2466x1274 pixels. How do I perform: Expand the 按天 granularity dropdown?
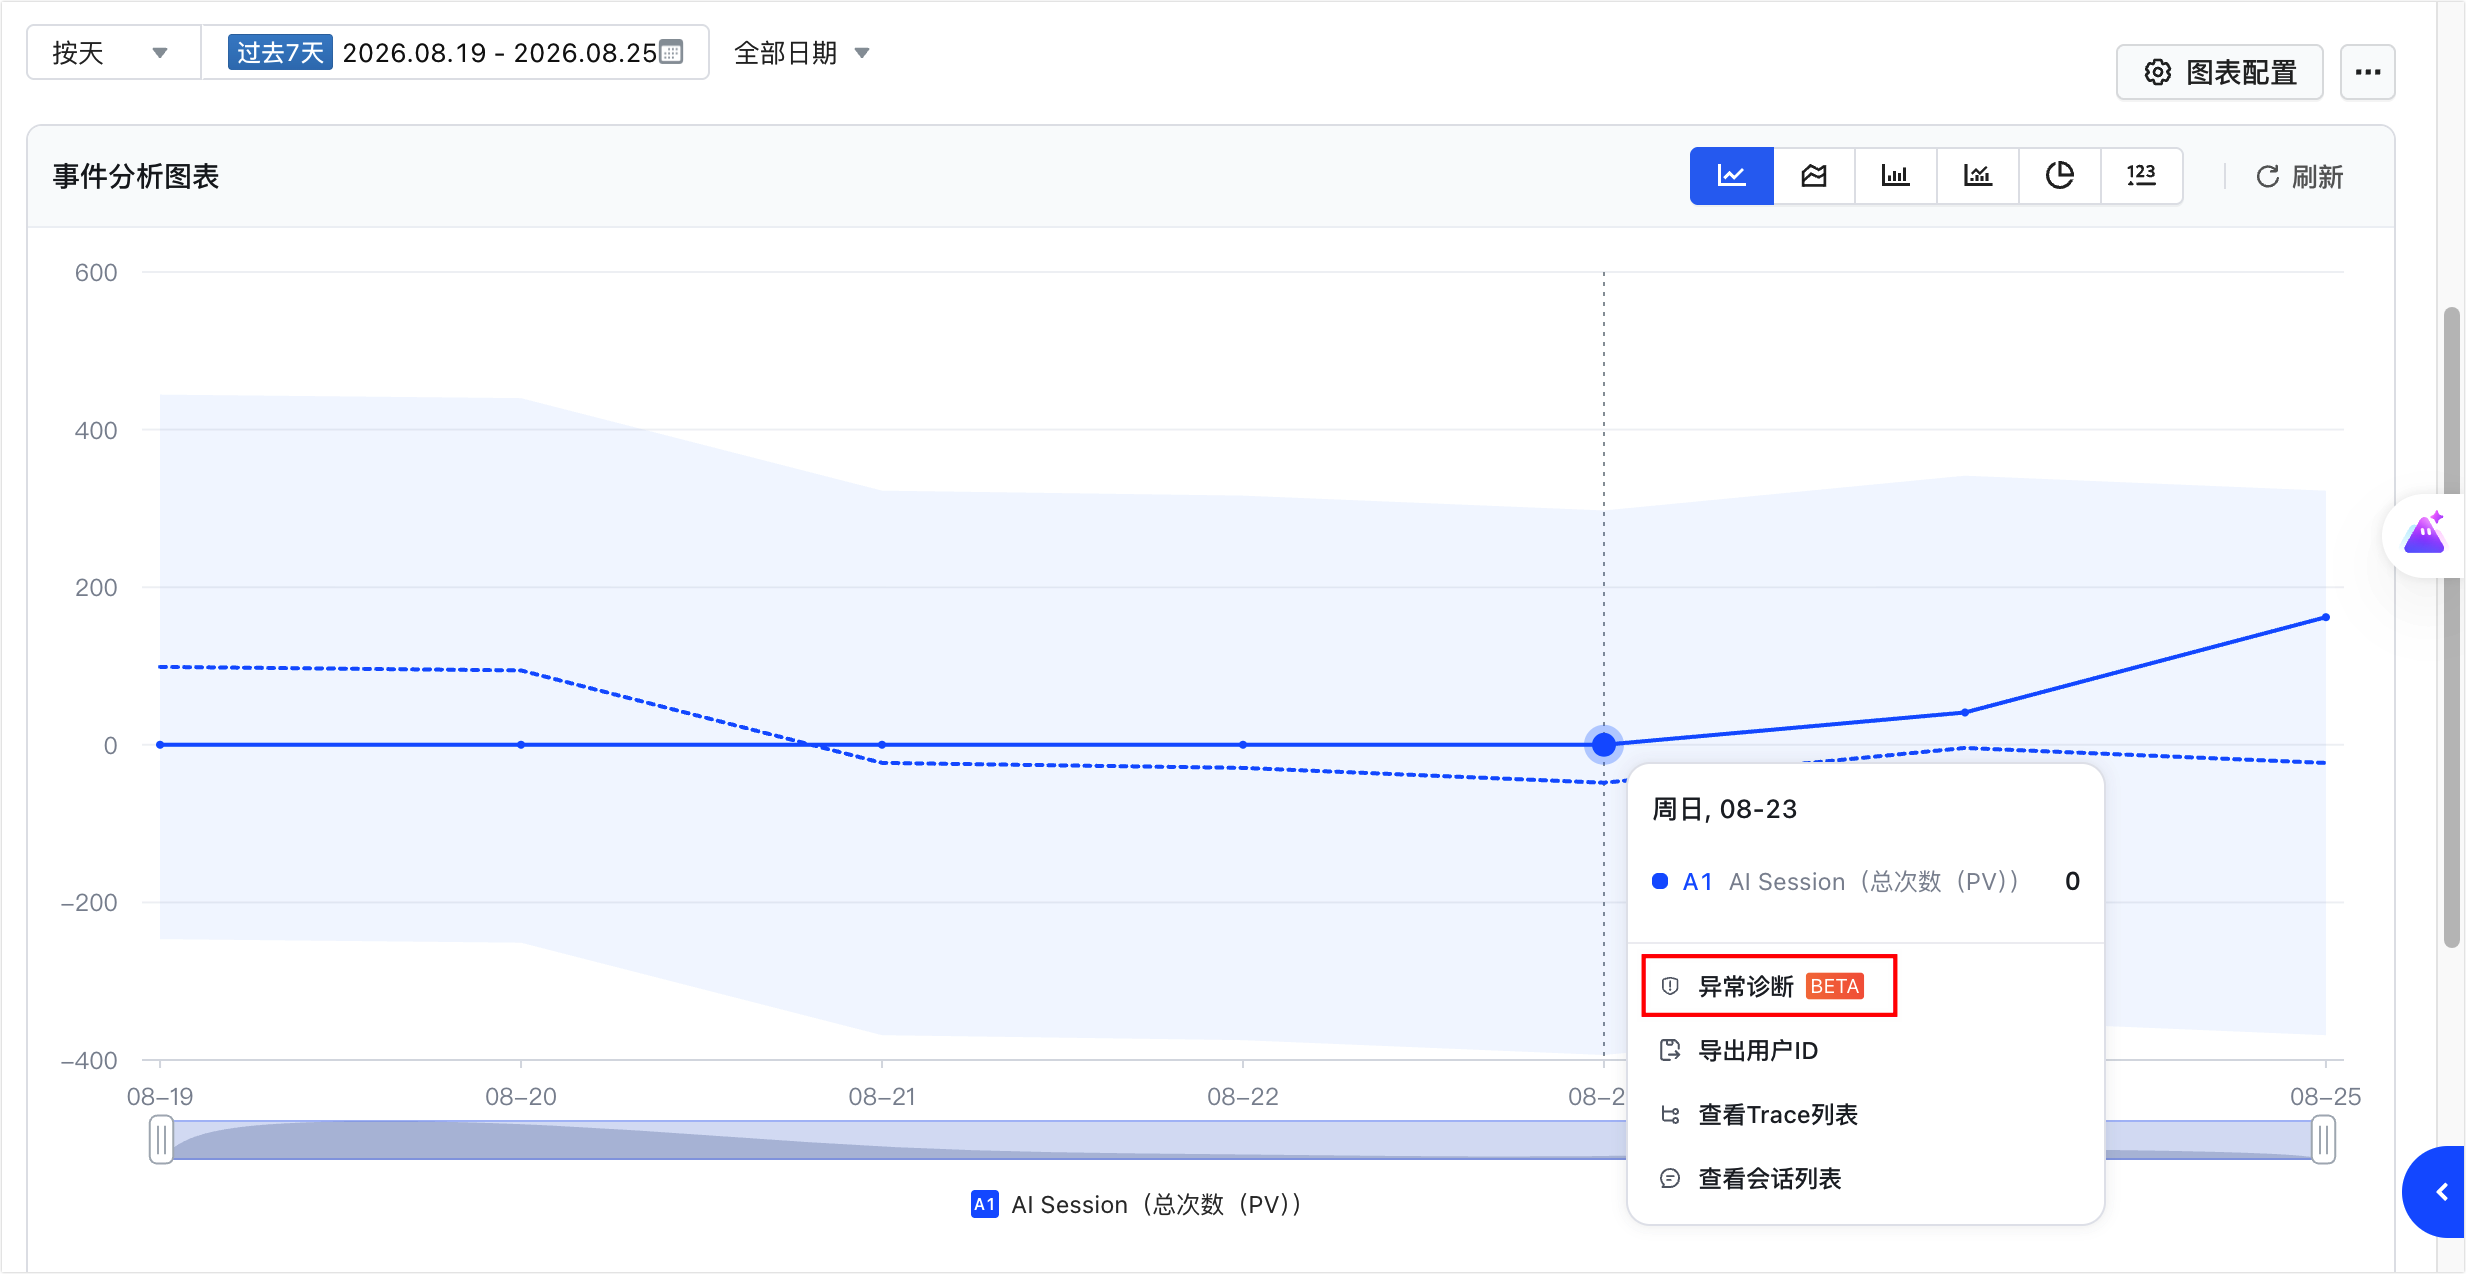pyautogui.click(x=113, y=52)
